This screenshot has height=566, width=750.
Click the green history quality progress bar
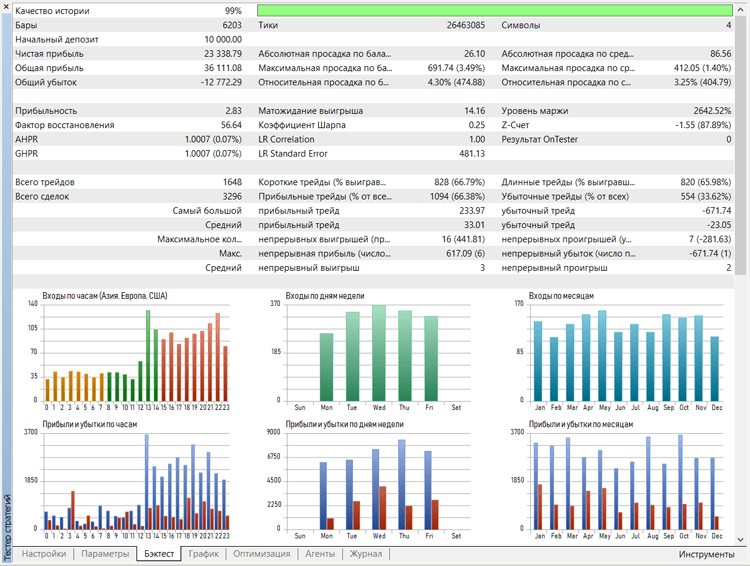pyautogui.click(x=495, y=11)
